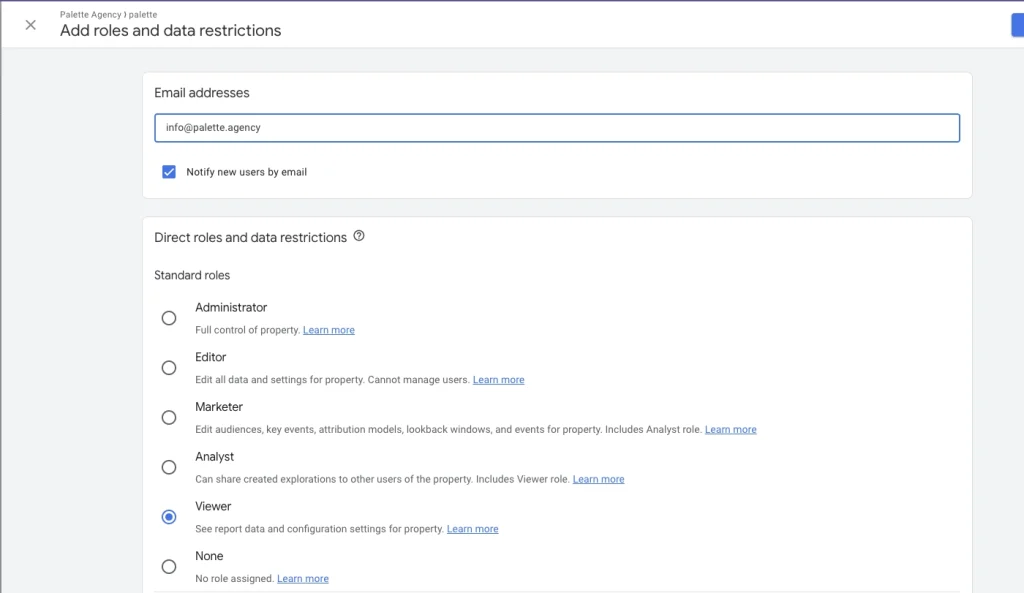The height and width of the screenshot is (593, 1024).
Task: Uncheck Notify new users by email
Action: pos(168,172)
